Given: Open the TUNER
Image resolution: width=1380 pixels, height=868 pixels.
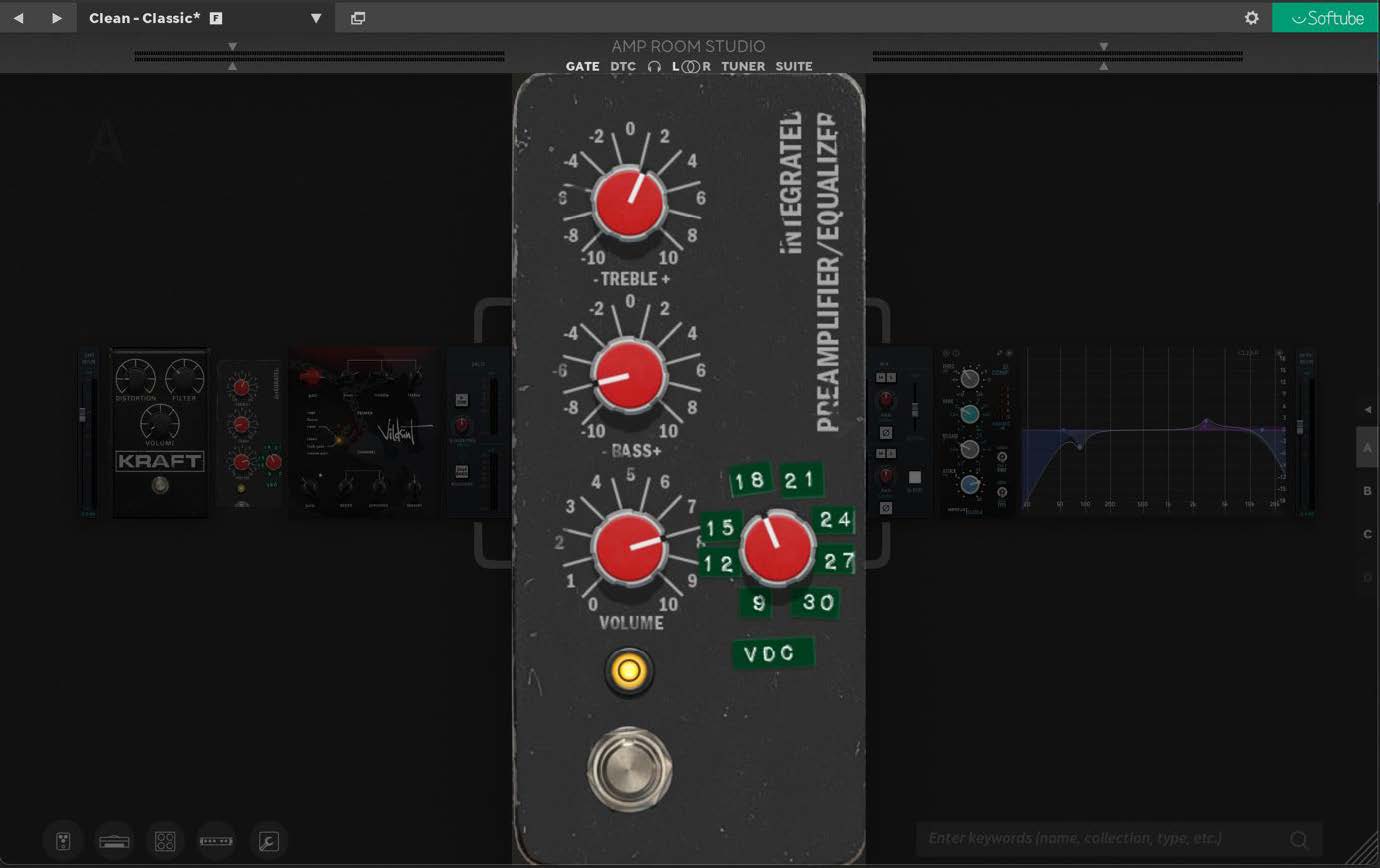Looking at the screenshot, I should 743,67.
